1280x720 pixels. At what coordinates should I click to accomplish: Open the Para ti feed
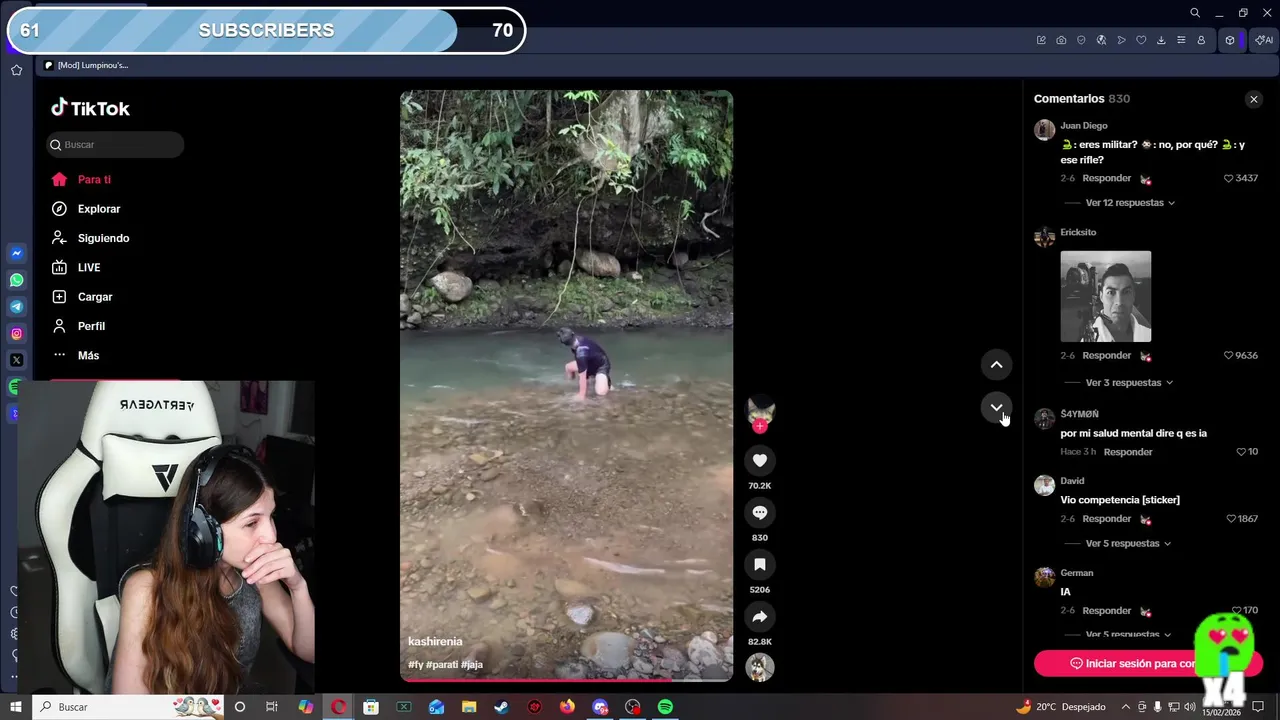pos(94,180)
